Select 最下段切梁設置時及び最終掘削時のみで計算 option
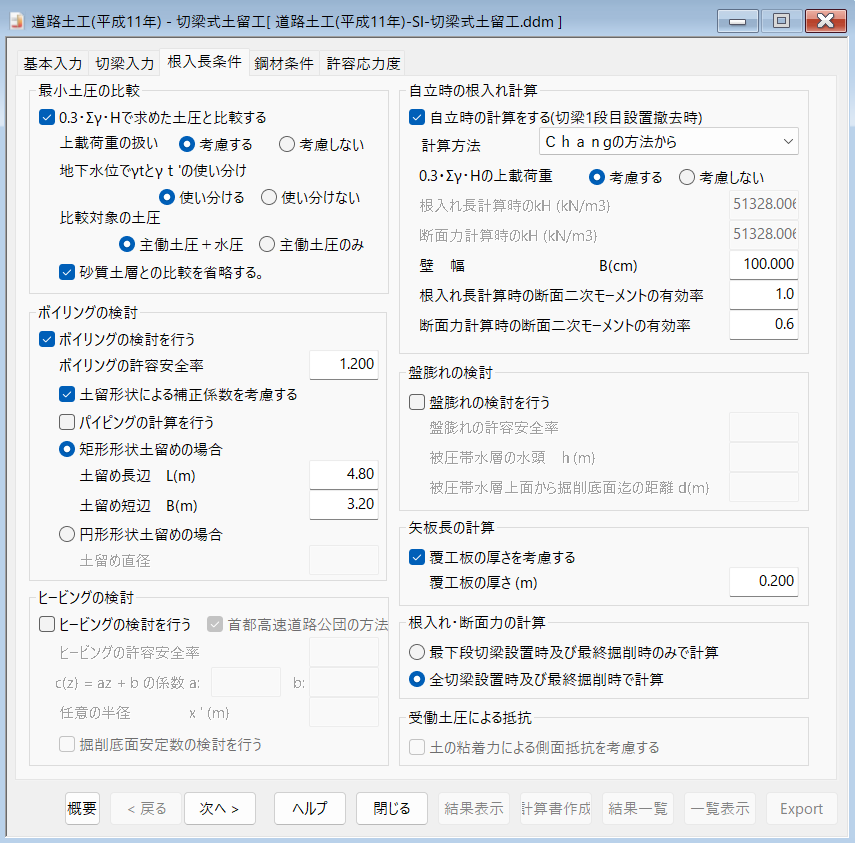This screenshot has height=843, width=855. tap(417, 652)
